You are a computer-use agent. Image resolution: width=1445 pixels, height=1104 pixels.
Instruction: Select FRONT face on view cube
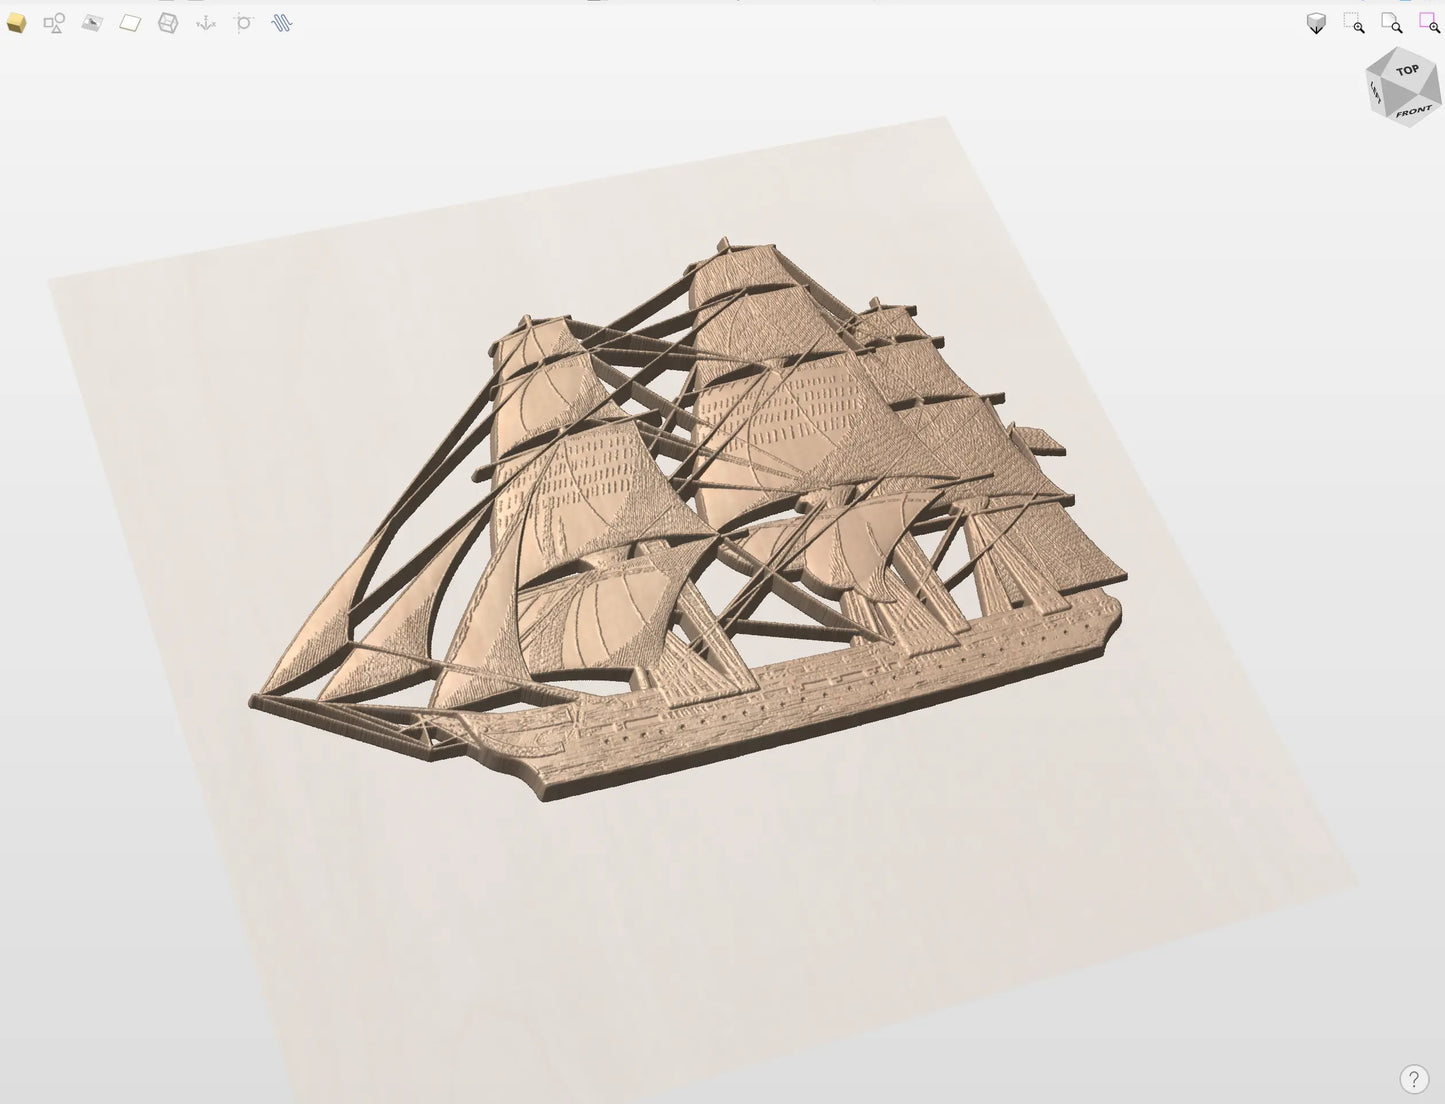pos(1413,111)
